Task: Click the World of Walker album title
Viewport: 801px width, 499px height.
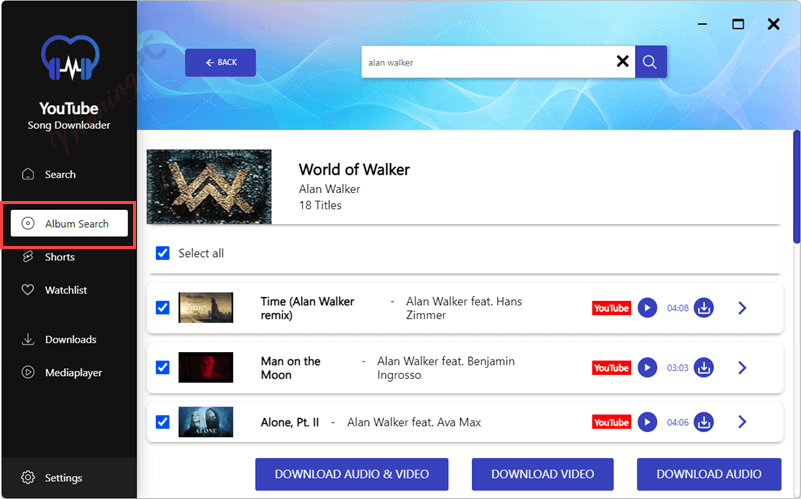Action: point(354,170)
